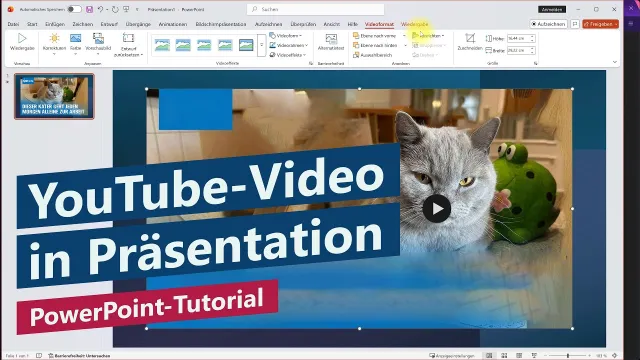
Task: Click Barrierefreiheit: Untersuchen in status bar
Action: pos(79,356)
